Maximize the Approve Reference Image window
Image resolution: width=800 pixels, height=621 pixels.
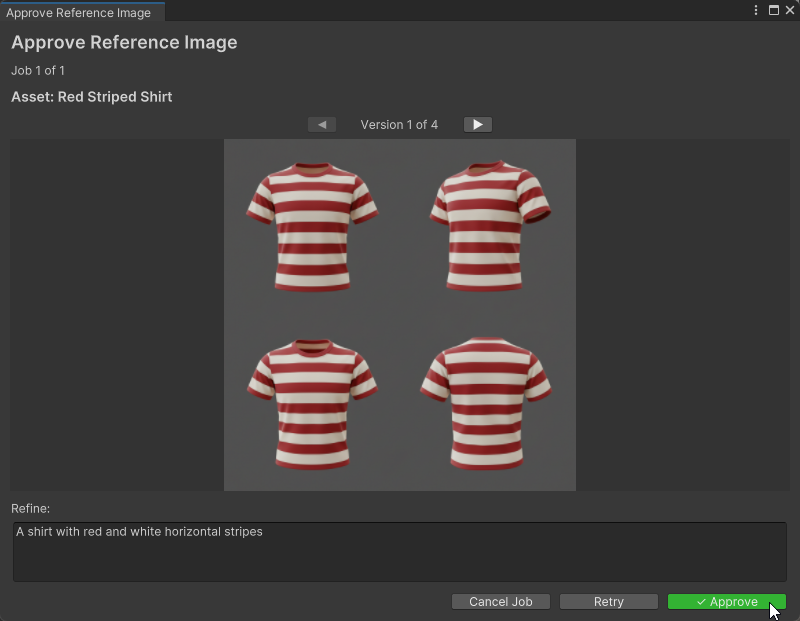point(773,10)
